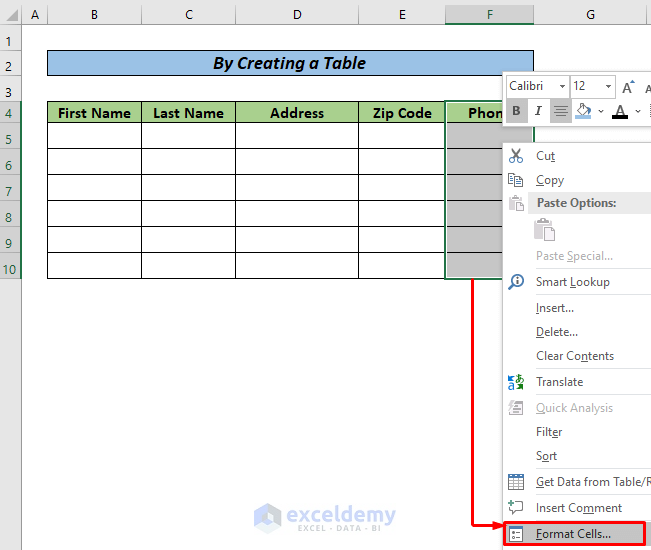Toggle Bold in the mini toolbar
The height and width of the screenshot is (550, 651).
[516, 111]
